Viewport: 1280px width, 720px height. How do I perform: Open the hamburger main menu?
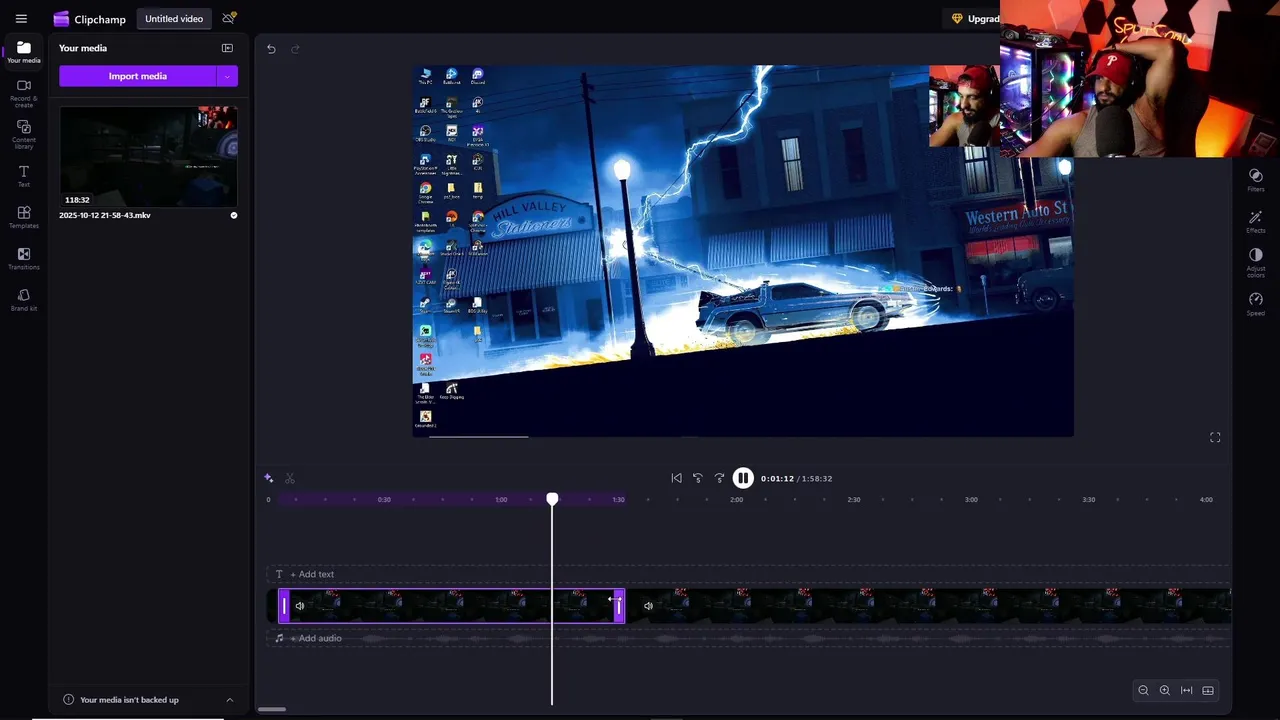pyautogui.click(x=21, y=19)
